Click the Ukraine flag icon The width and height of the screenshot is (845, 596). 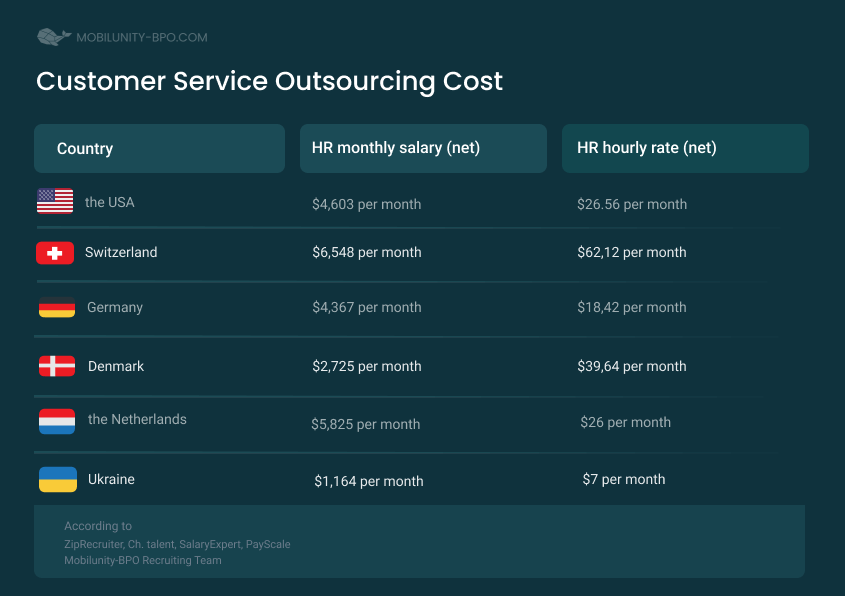pyautogui.click(x=58, y=480)
